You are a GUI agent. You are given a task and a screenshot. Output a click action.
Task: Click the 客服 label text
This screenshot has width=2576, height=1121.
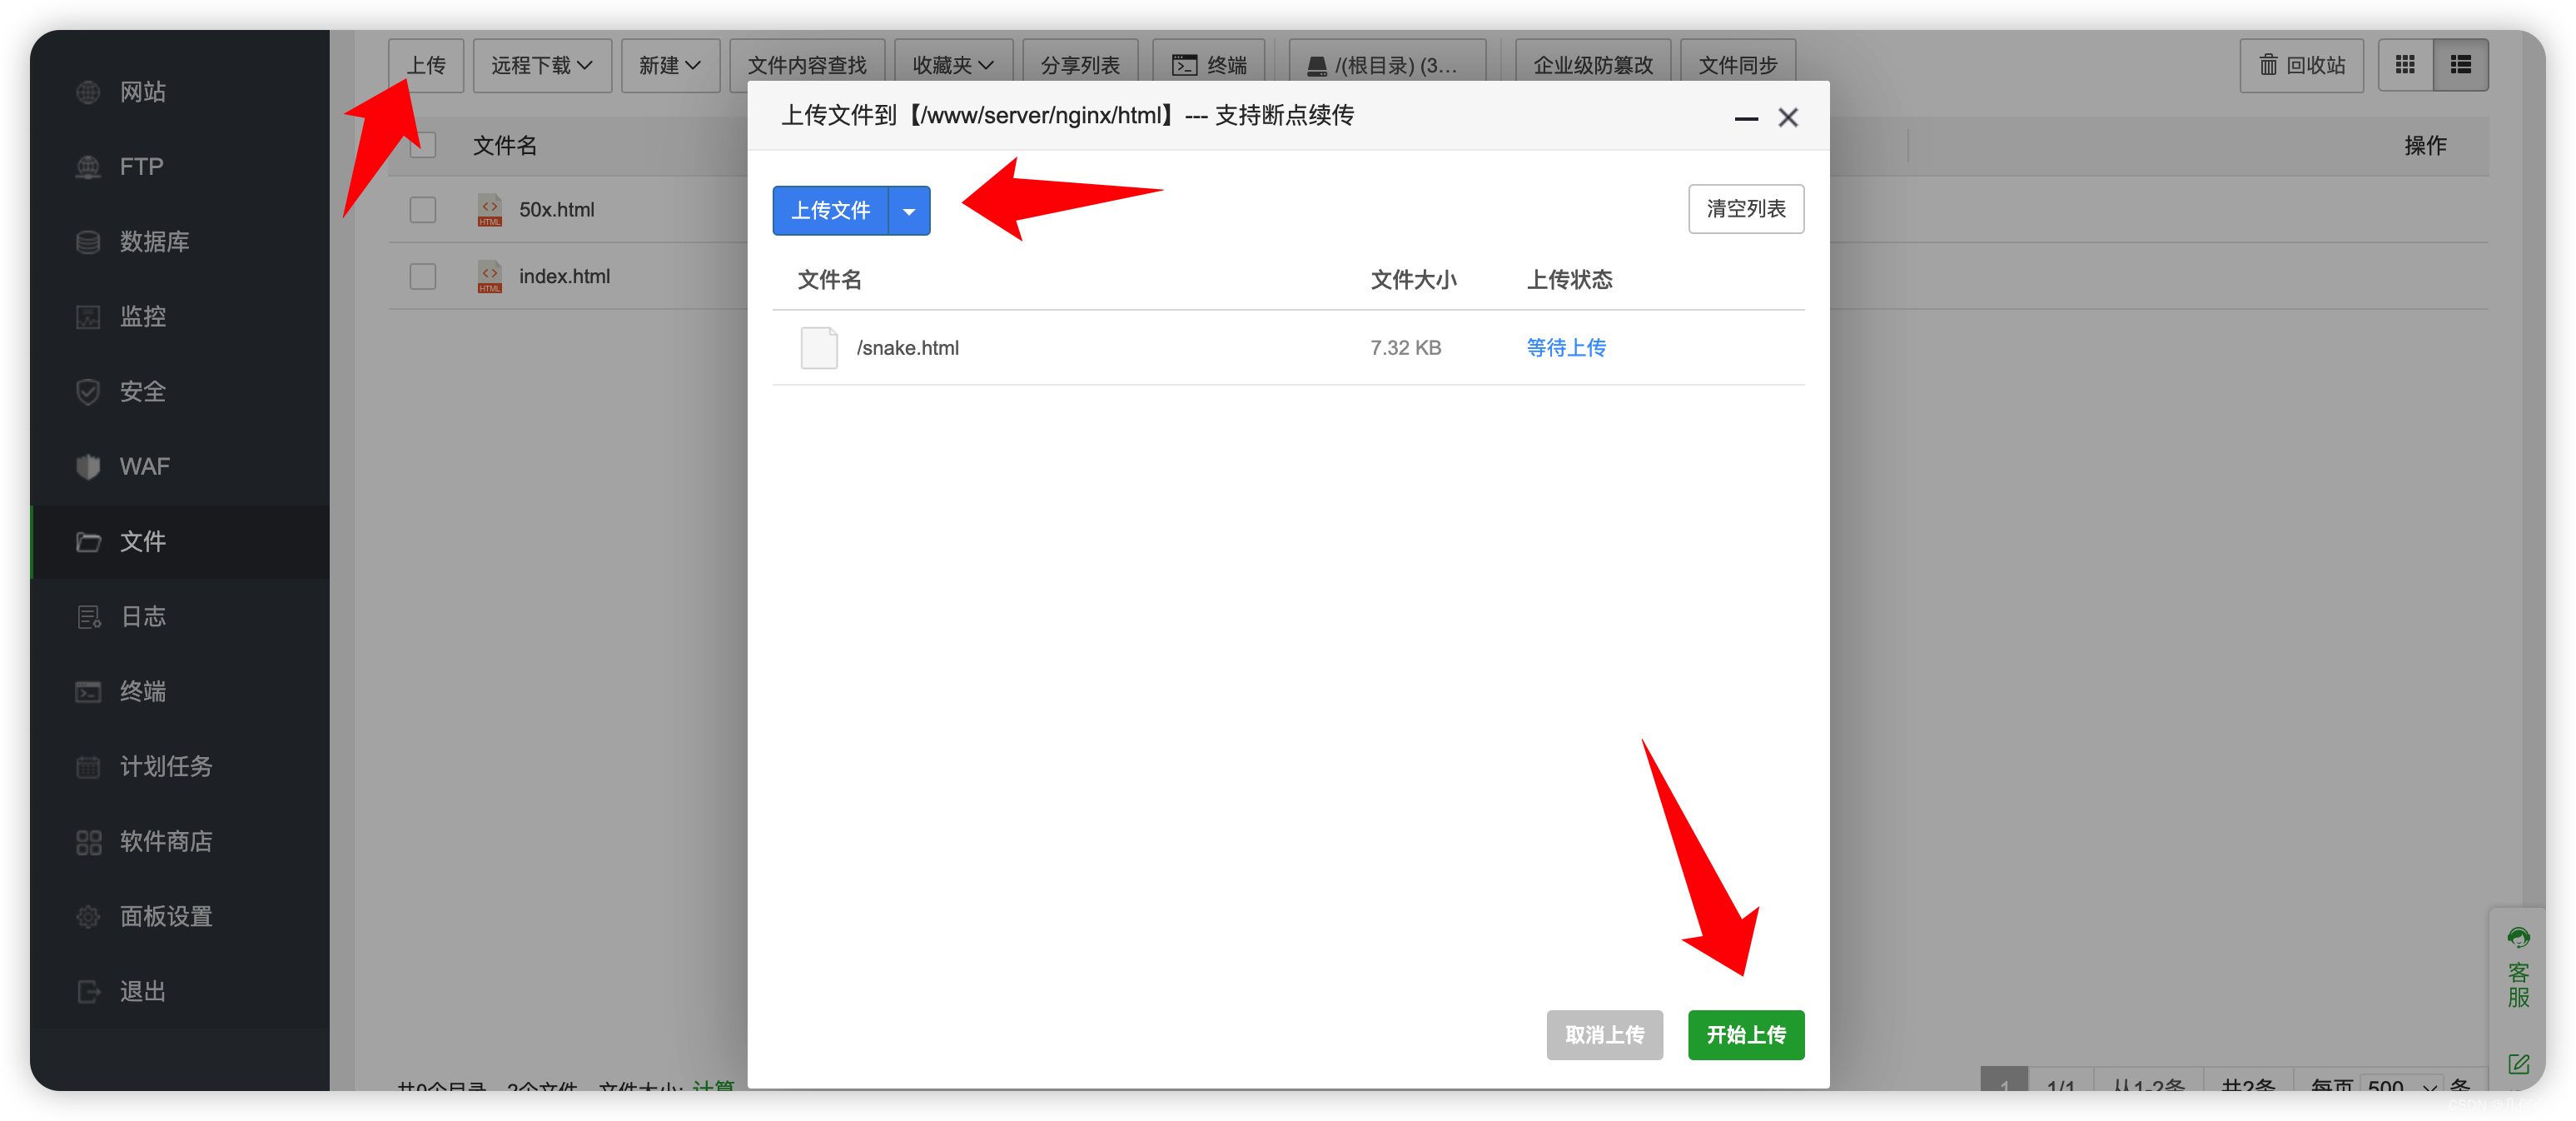[2518, 985]
